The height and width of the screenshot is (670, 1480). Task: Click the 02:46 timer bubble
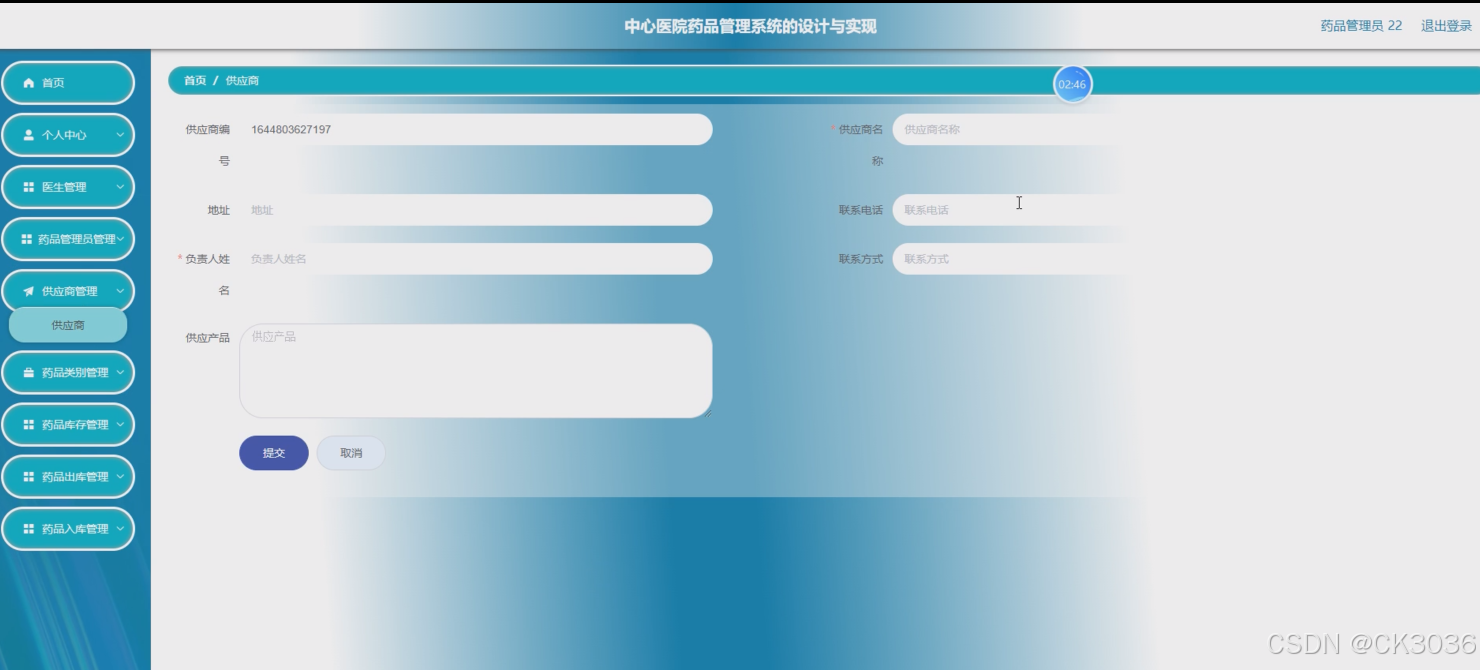tap(1072, 84)
